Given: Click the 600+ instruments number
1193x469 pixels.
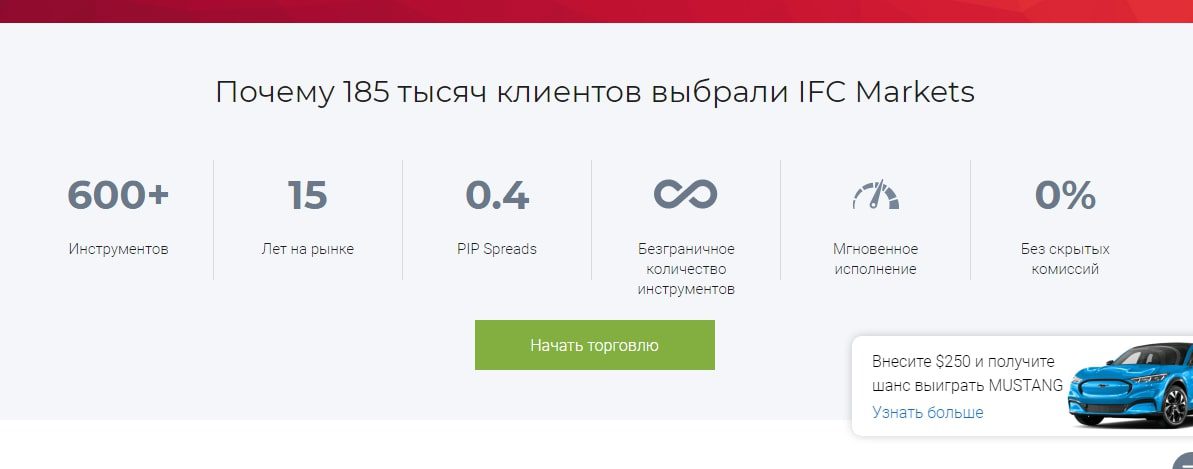Looking at the screenshot, I should click(x=118, y=195).
